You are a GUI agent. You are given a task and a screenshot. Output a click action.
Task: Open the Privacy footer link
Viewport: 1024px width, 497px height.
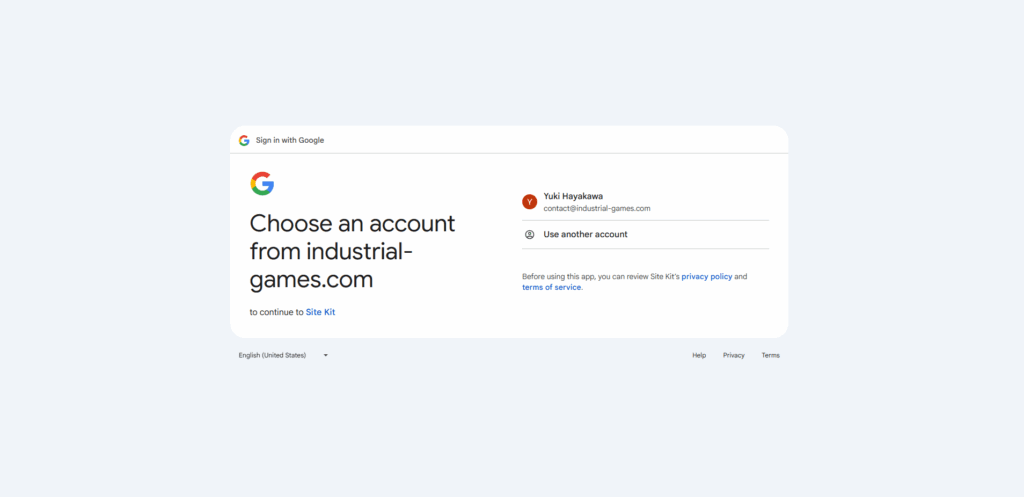pos(734,355)
